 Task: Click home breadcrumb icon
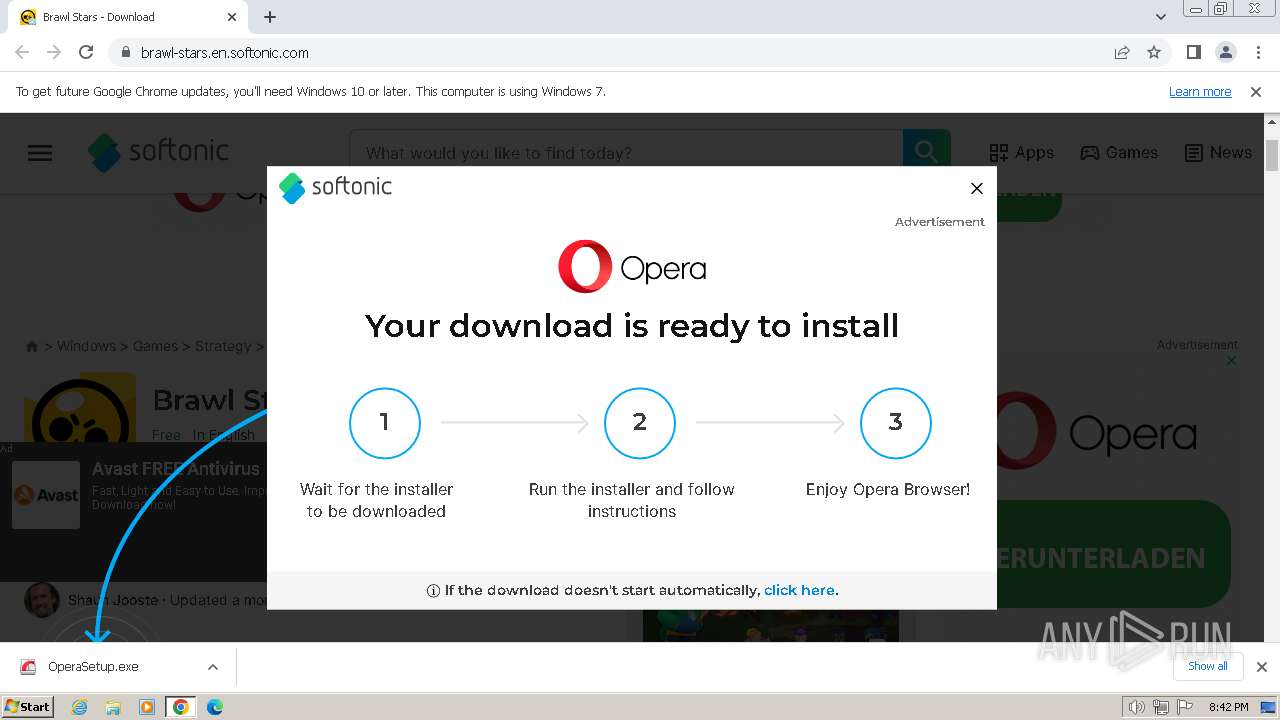[x=32, y=346]
